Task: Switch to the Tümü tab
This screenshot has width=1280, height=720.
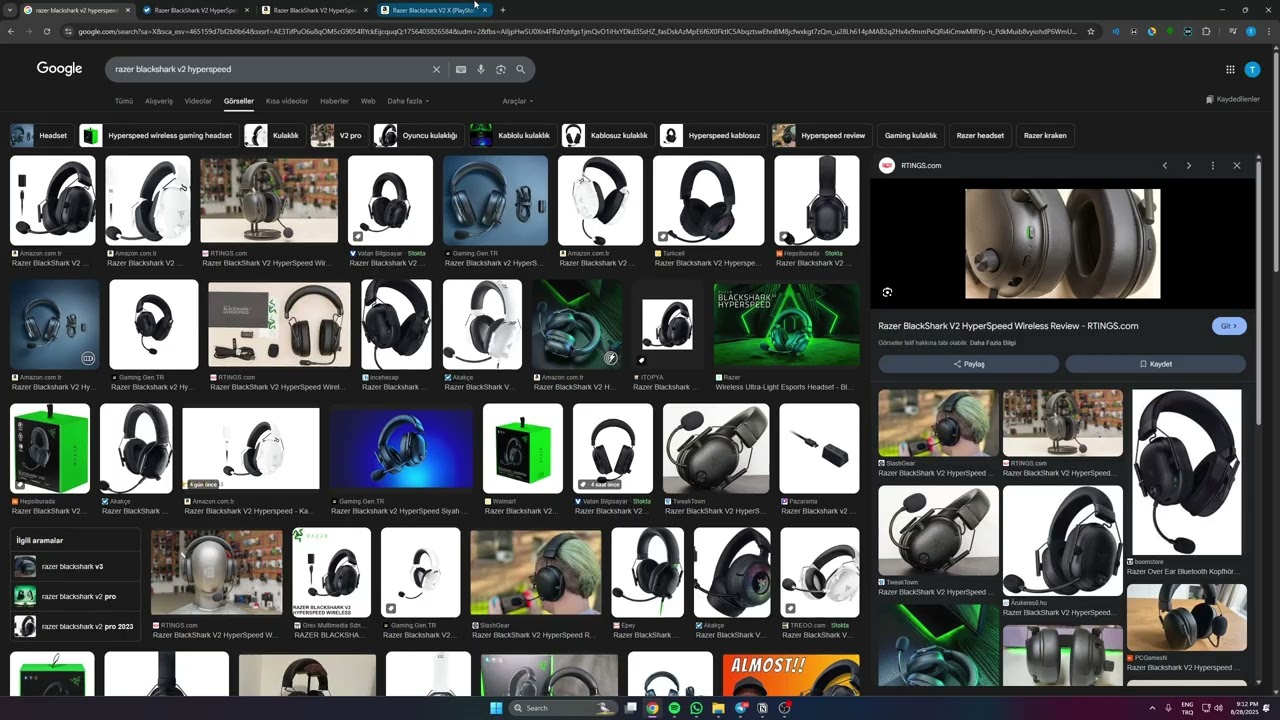Action: coord(124,101)
